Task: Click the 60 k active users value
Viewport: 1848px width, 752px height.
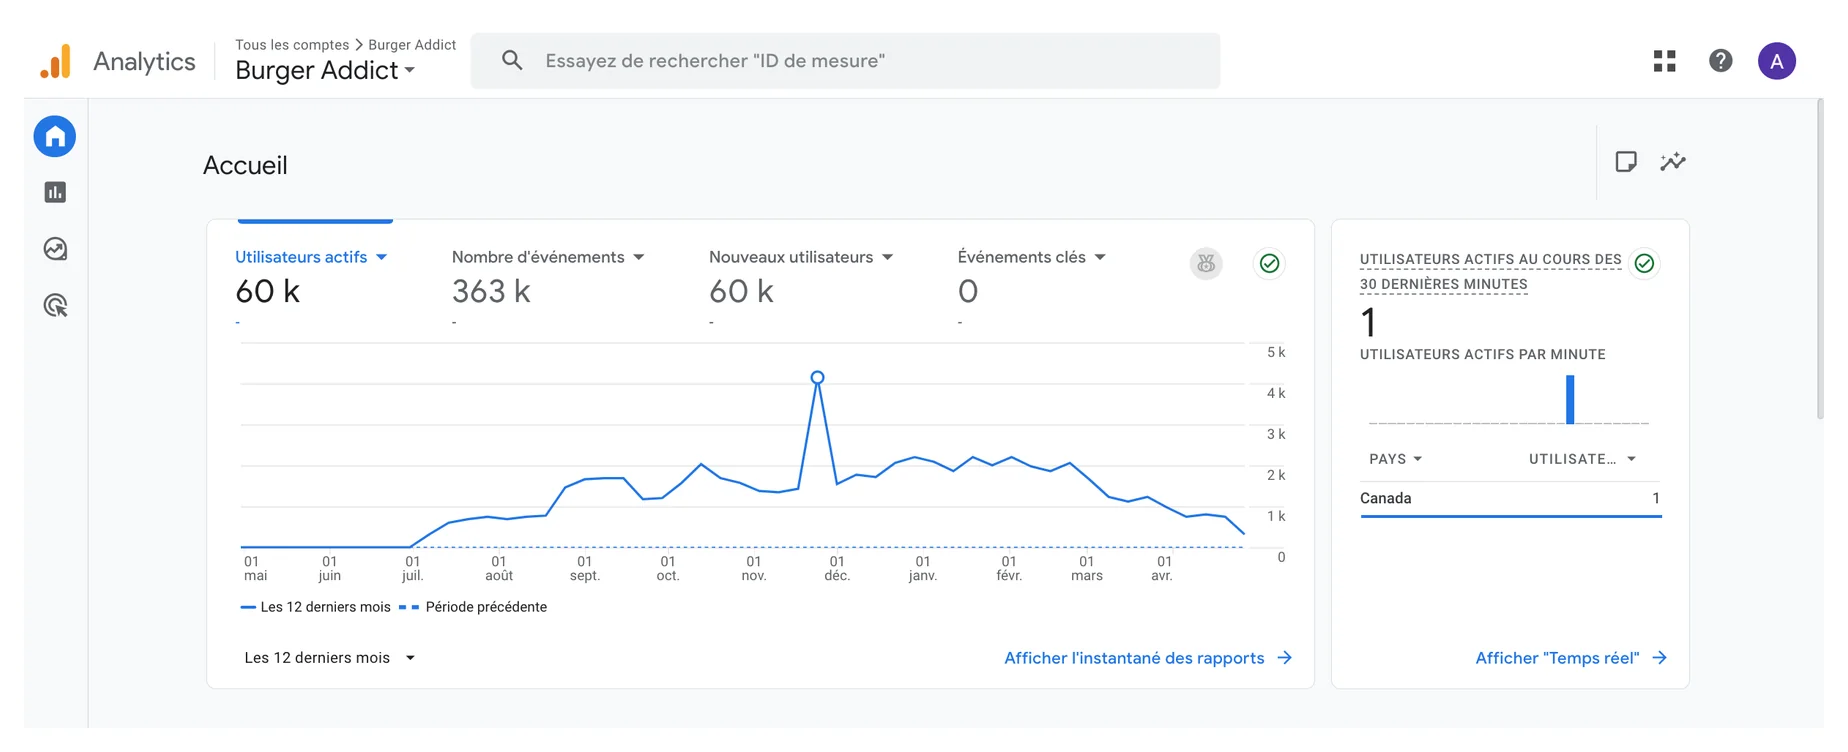Action: point(267,292)
